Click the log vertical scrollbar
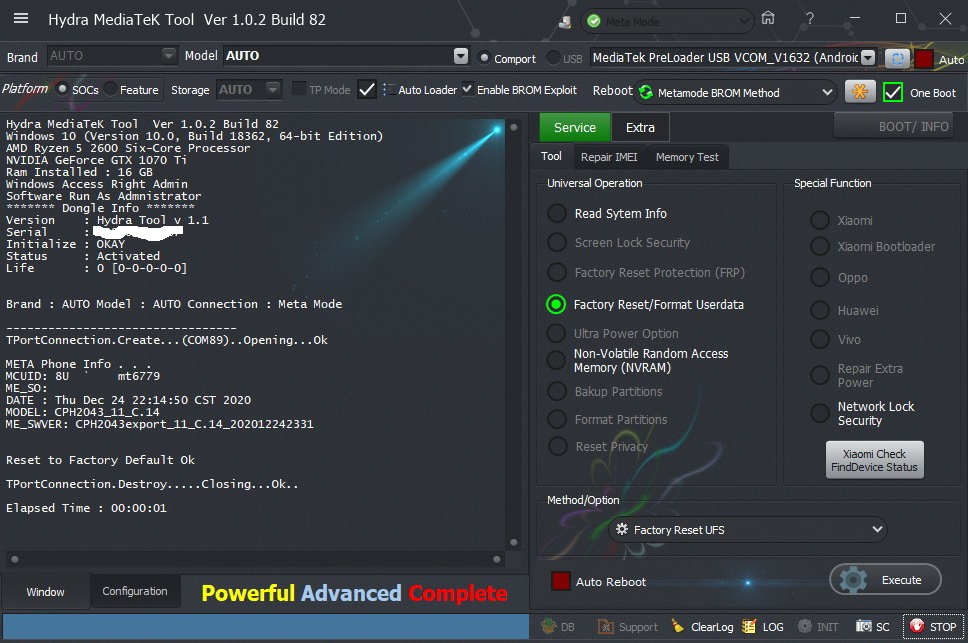968x643 pixels. click(x=513, y=335)
